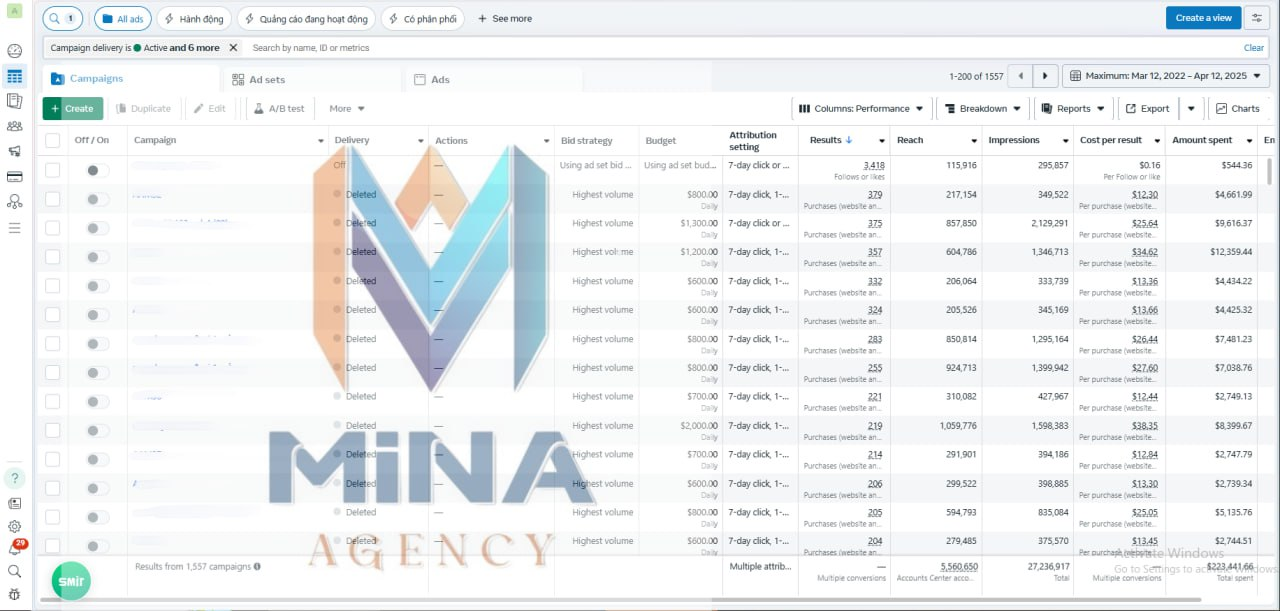The width and height of the screenshot is (1280, 611).
Task: Select the Campaigns table icon in sidebar
Action: (x=14, y=76)
